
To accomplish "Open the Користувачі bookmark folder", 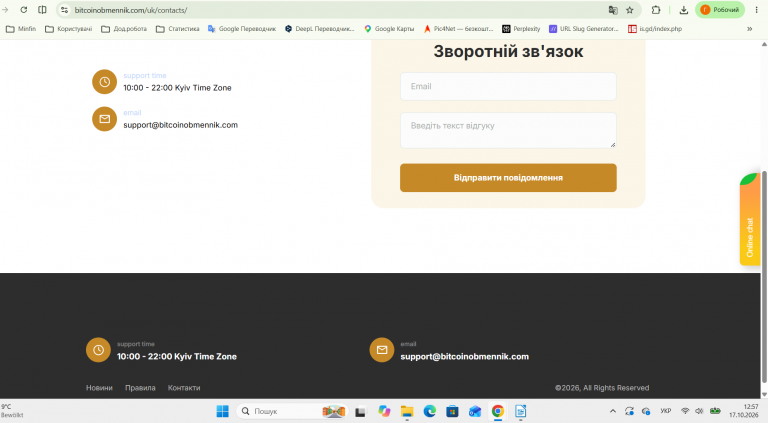I will [69, 29].
